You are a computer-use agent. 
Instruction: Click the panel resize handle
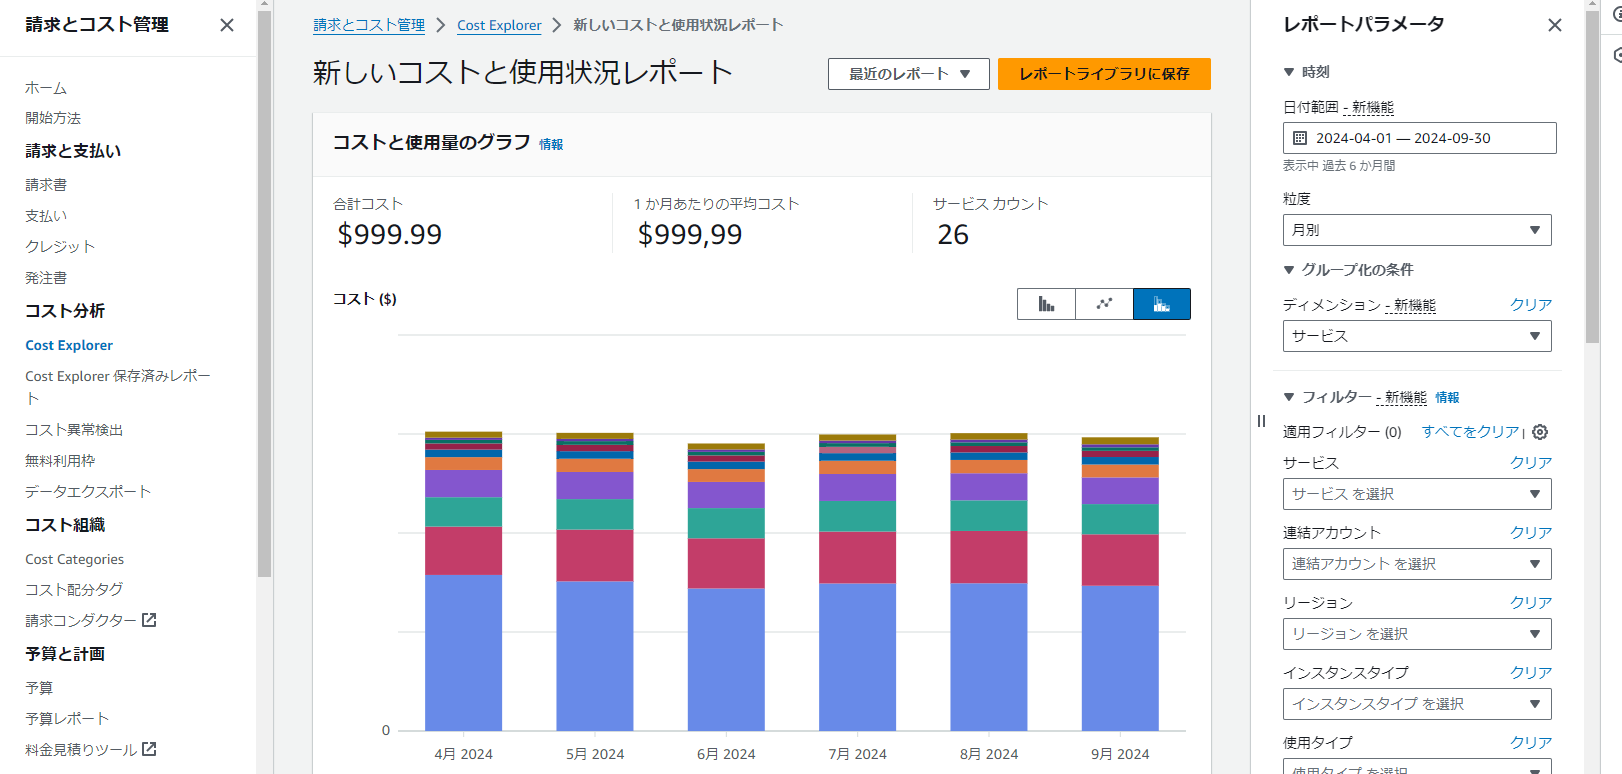coord(1261,421)
